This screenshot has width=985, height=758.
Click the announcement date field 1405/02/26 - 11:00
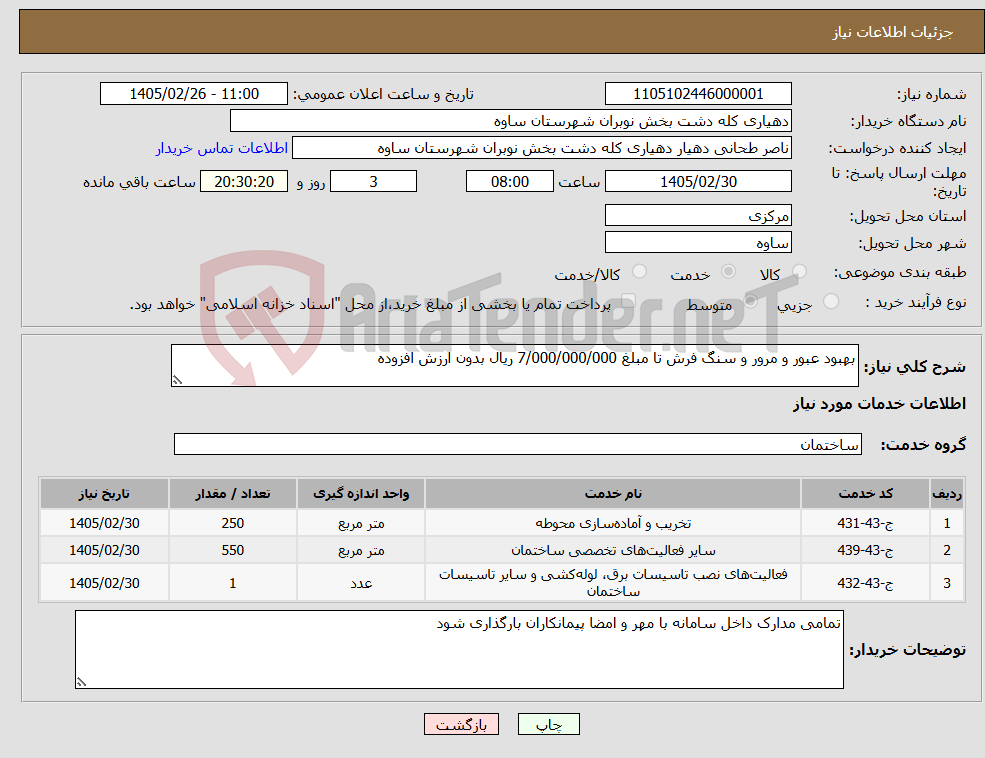pos(193,94)
